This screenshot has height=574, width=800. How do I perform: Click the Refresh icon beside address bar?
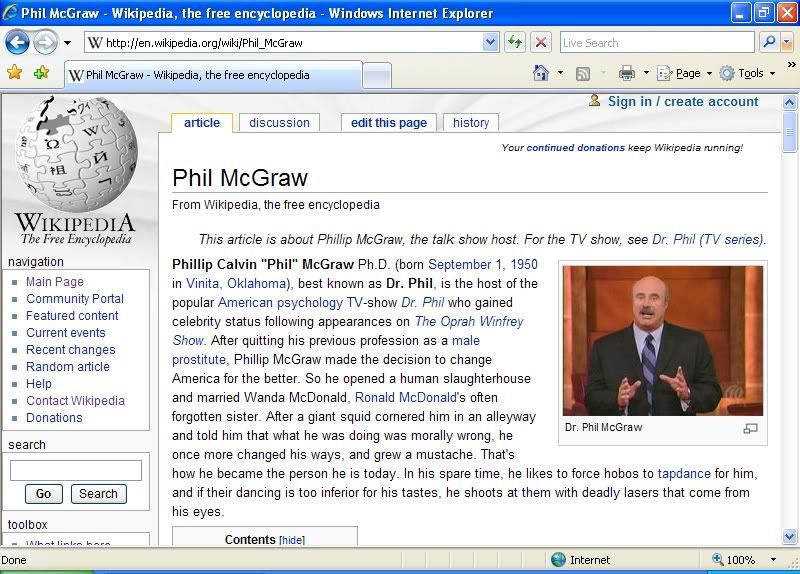tap(515, 42)
